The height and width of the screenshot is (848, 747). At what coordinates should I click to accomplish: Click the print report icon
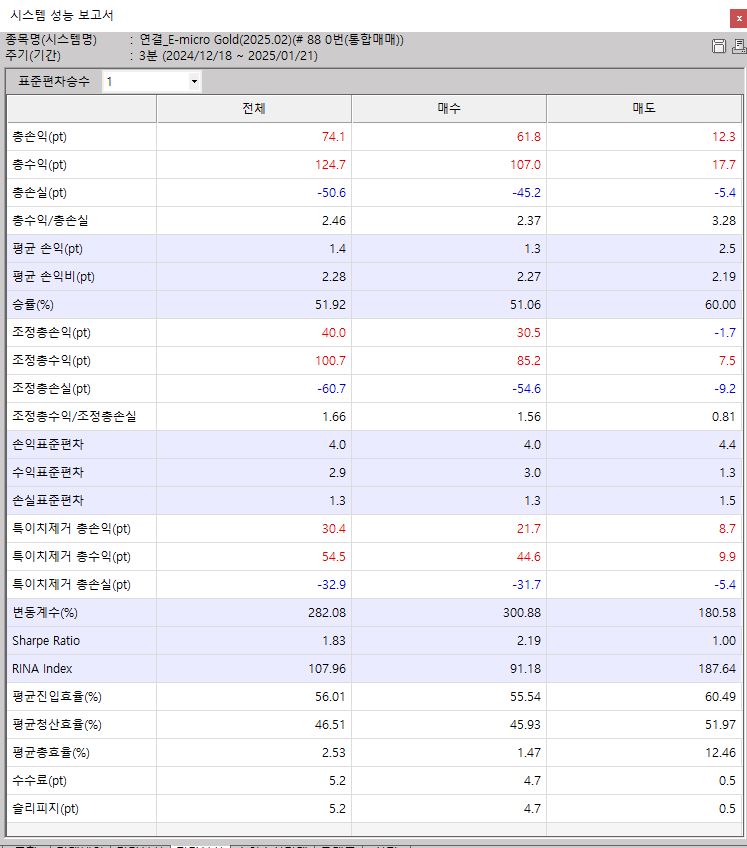coord(738,46)
